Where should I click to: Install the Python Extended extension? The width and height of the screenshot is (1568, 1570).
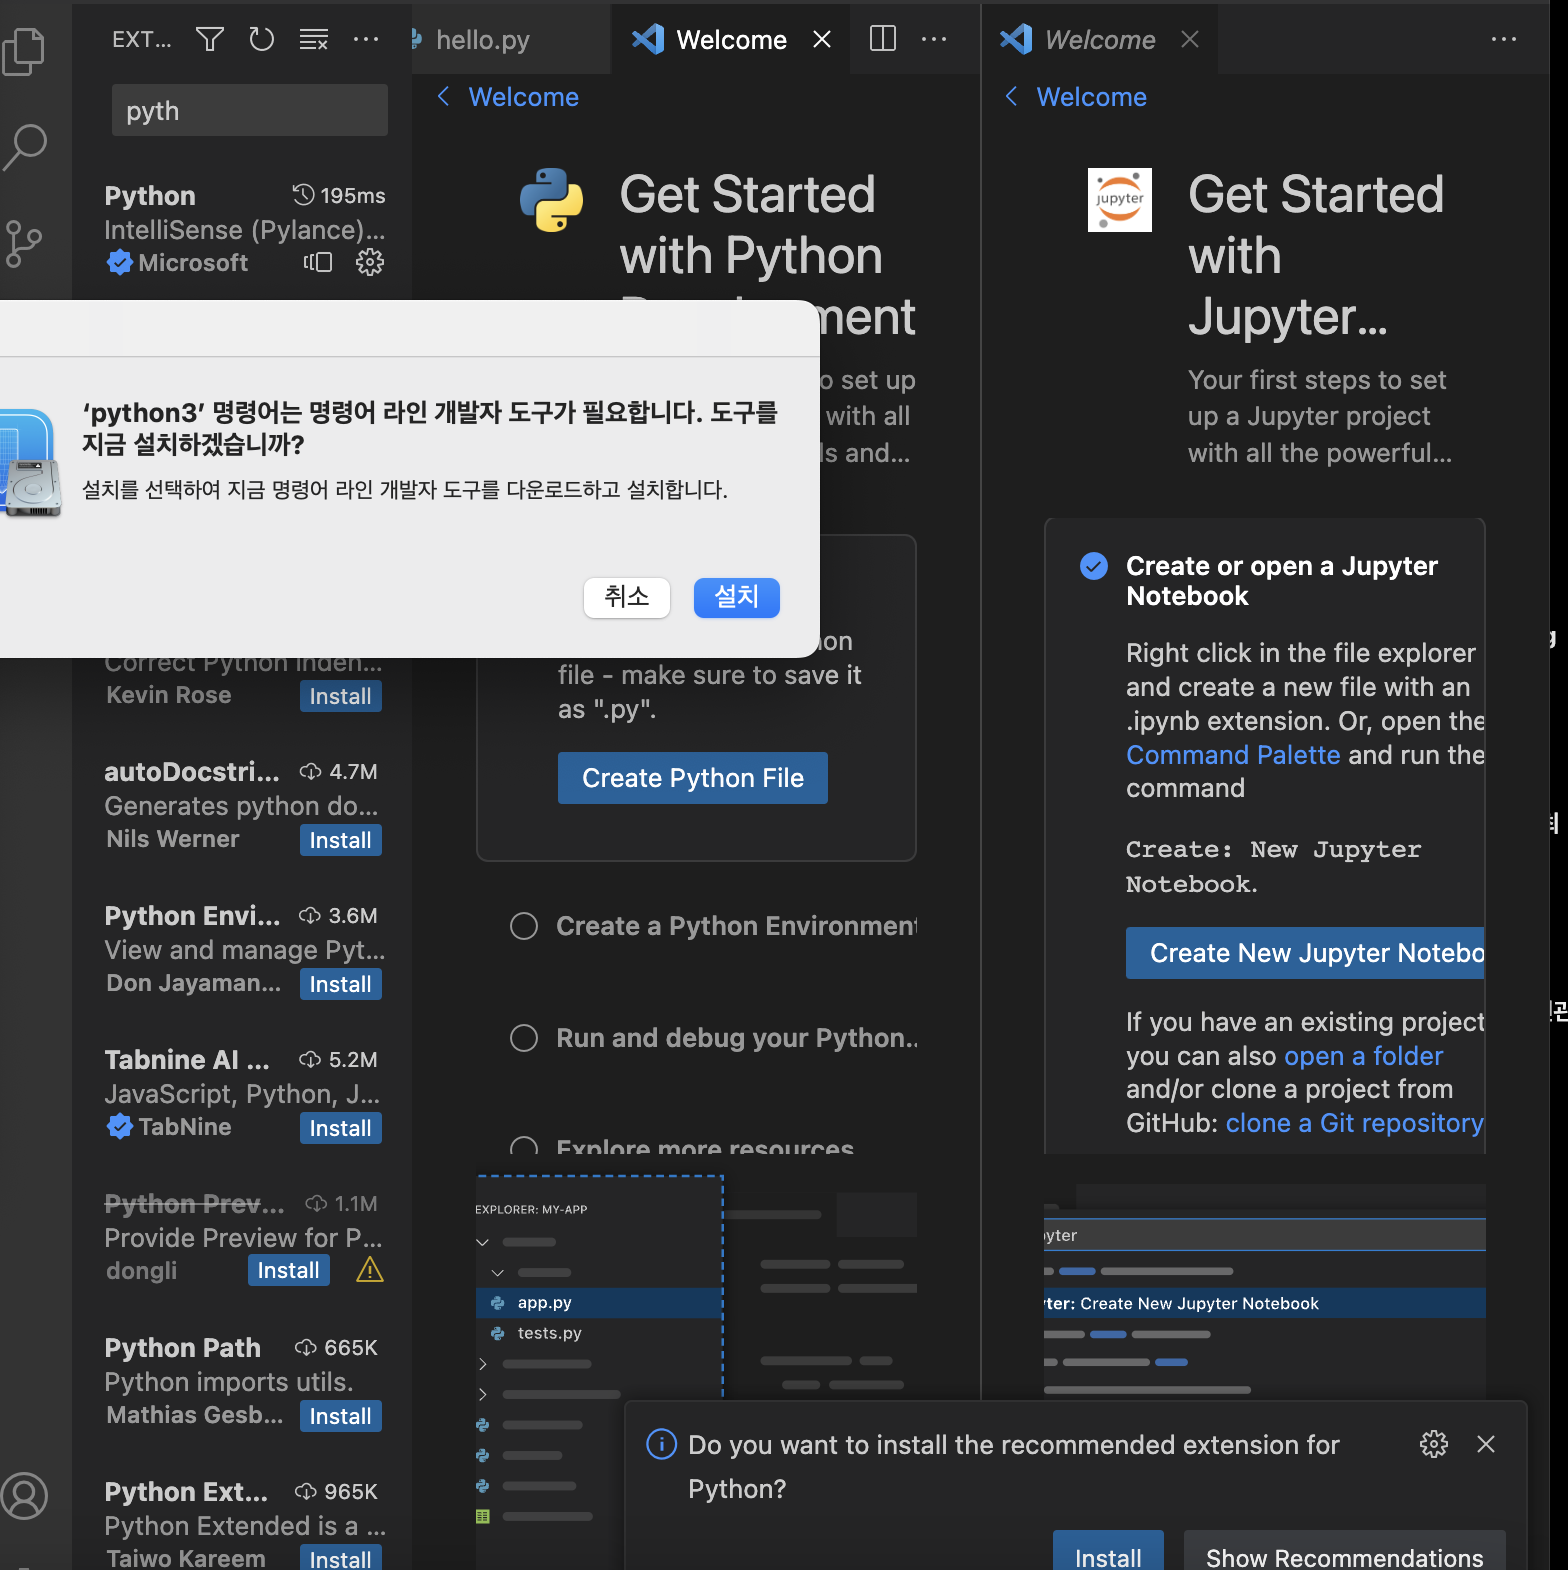[340, 1558]
